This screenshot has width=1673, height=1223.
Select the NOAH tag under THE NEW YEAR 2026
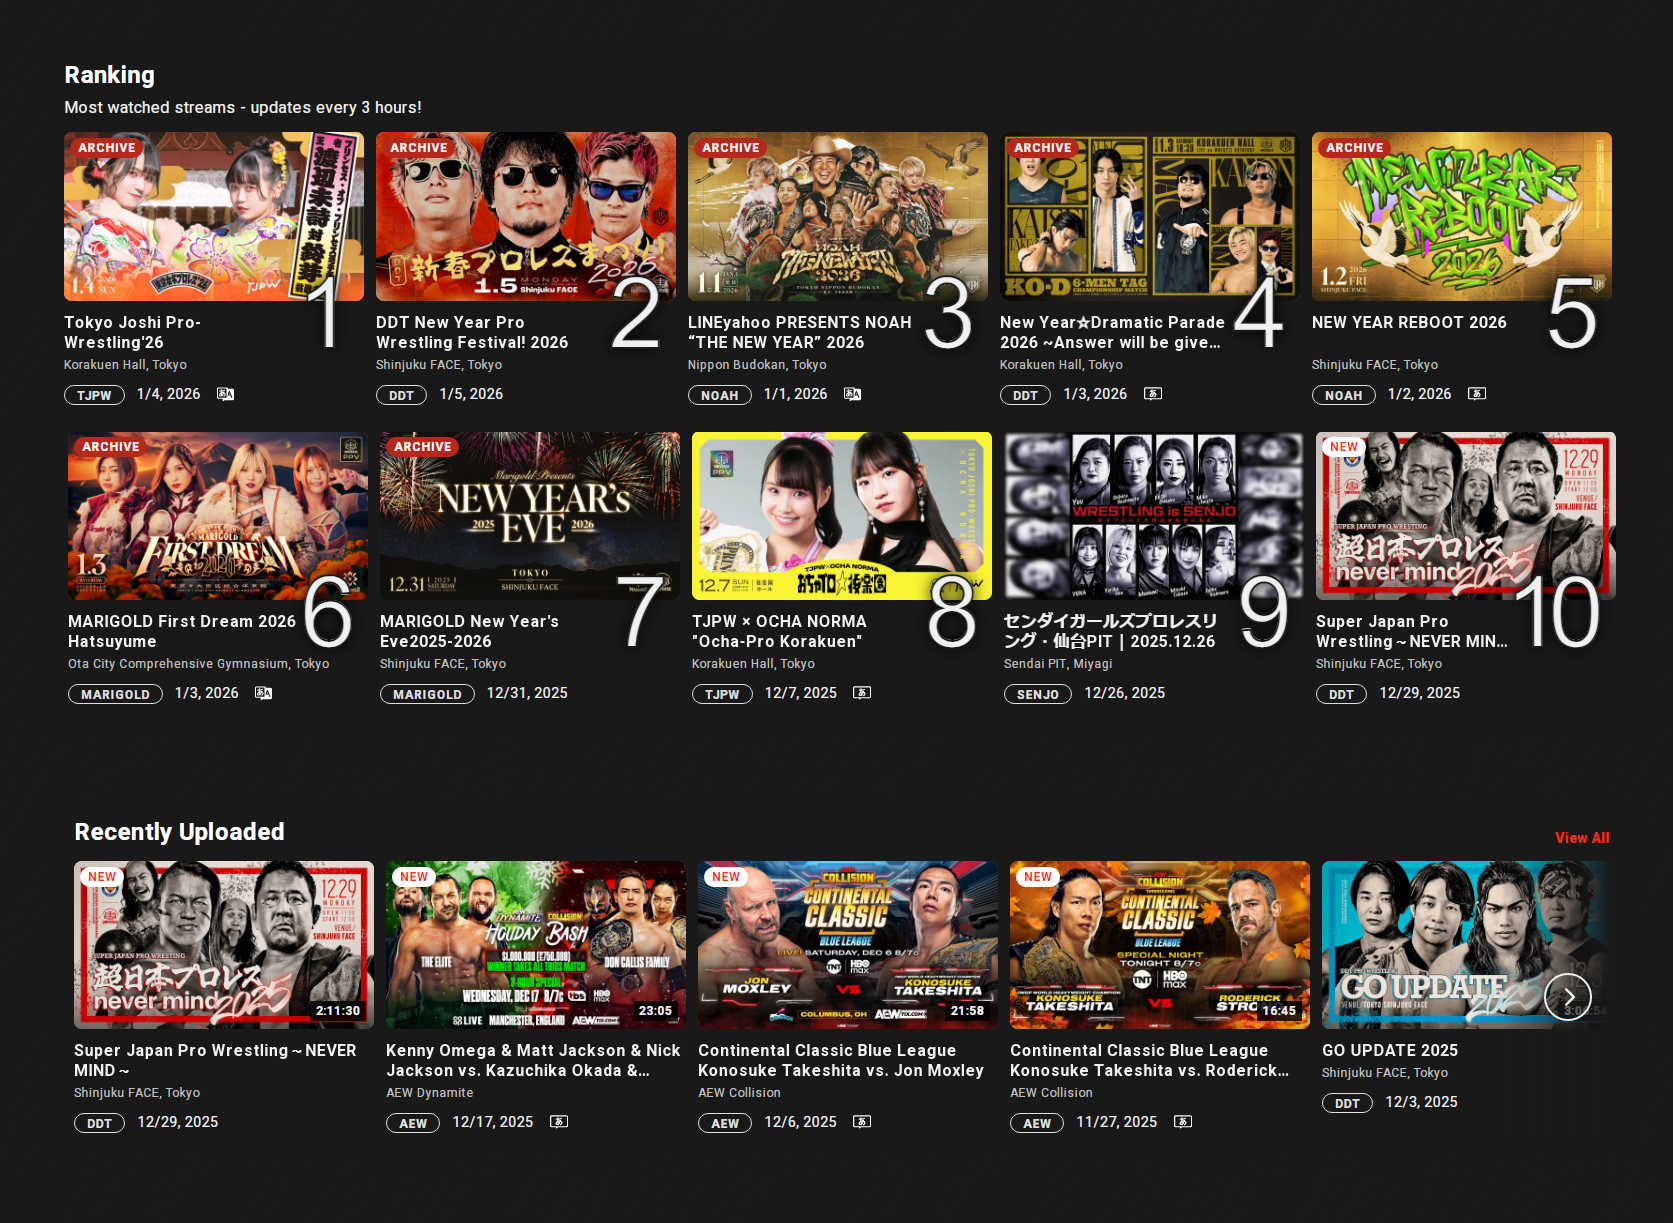(719, 395)
